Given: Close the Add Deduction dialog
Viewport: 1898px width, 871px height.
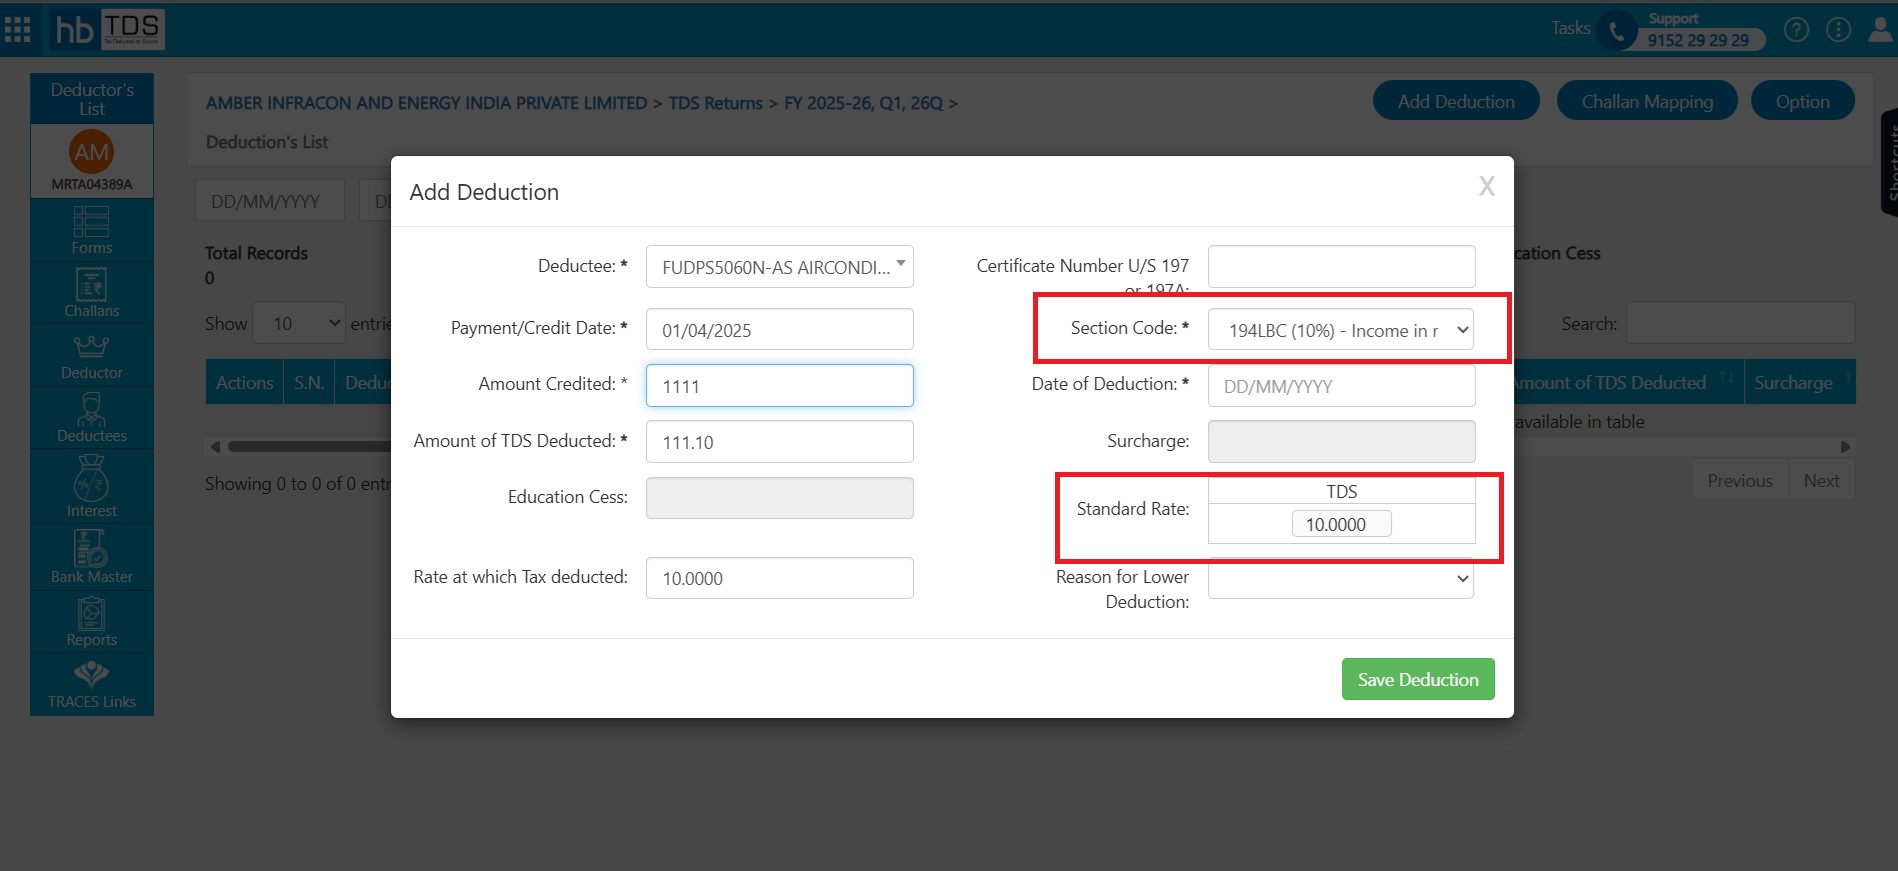Looking at the screenshot, I should click(1487, 186).
